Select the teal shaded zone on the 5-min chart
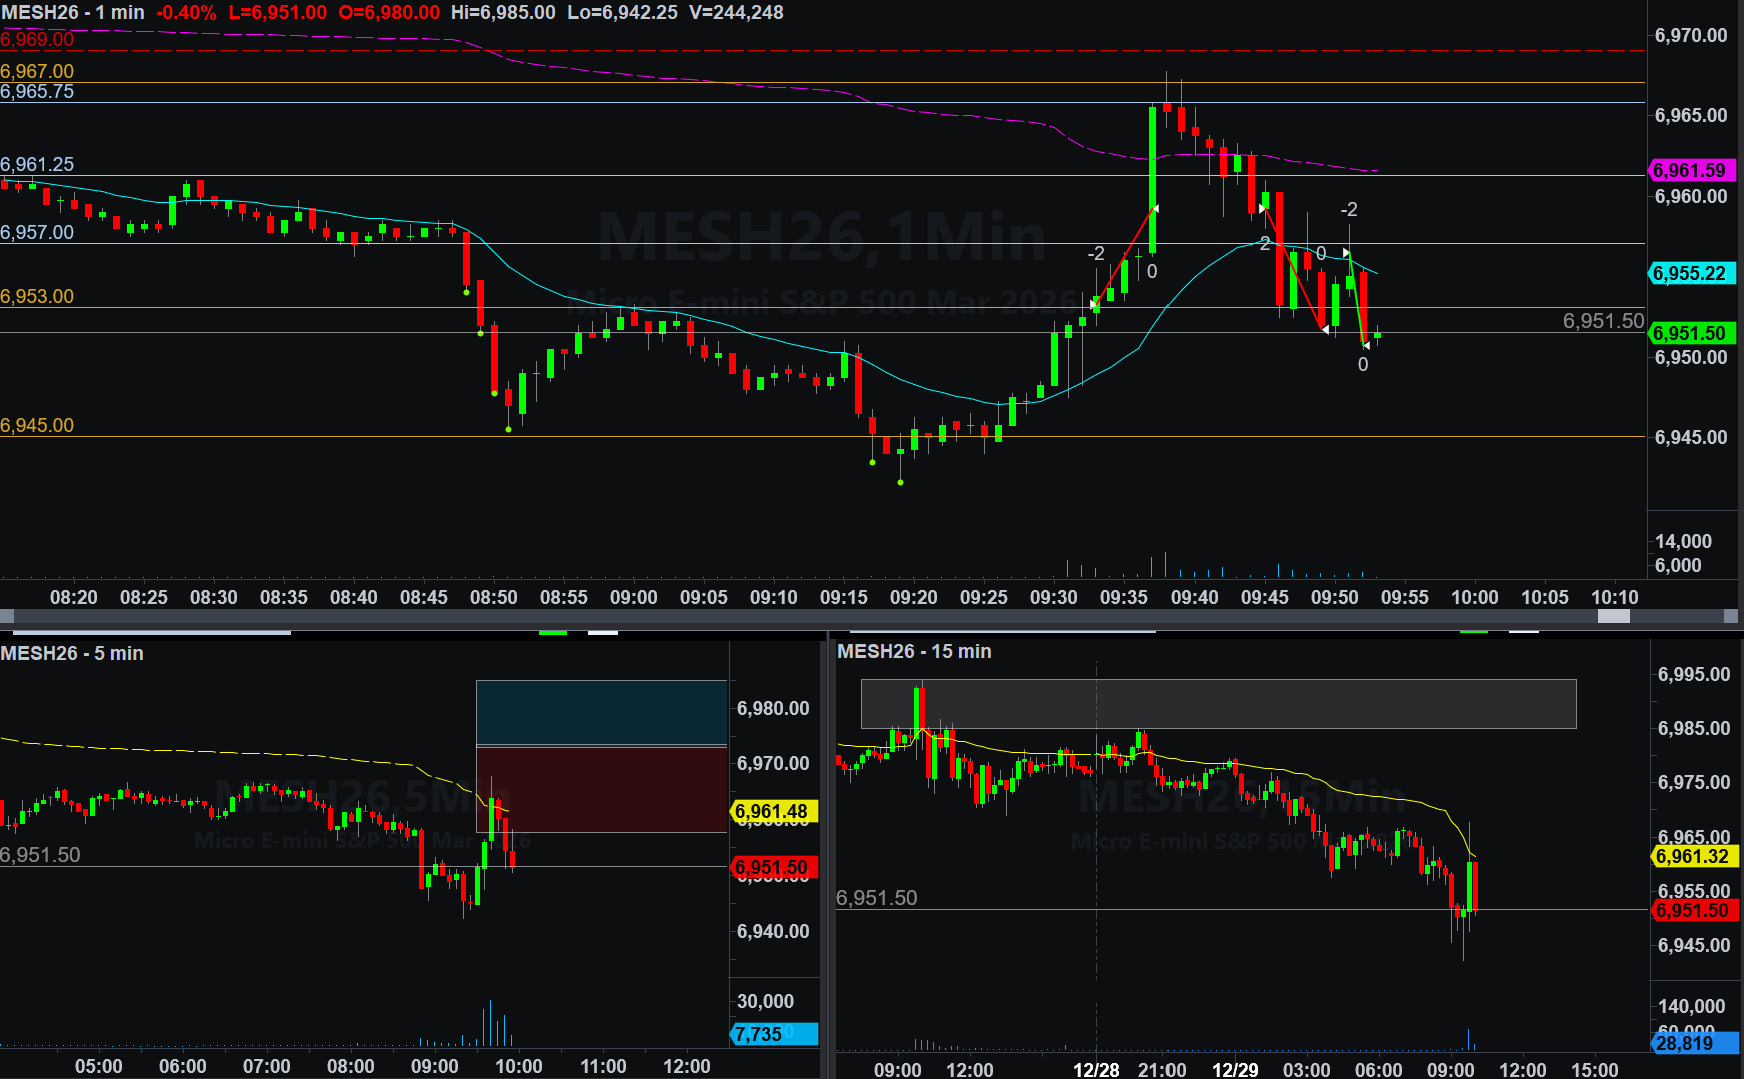Image resolution: width=1744 pixels, height=1079 pixels. (x=601, y=712)
